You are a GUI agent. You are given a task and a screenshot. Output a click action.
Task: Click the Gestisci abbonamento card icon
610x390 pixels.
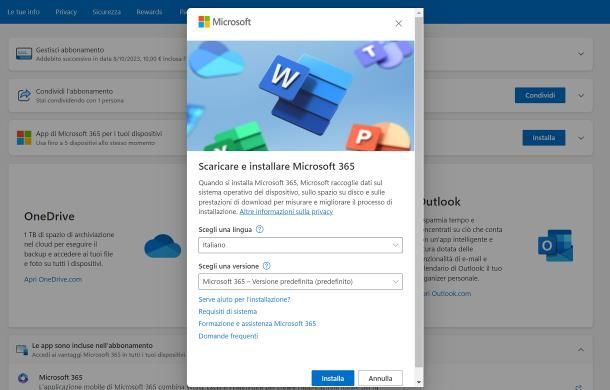[24, 53]
